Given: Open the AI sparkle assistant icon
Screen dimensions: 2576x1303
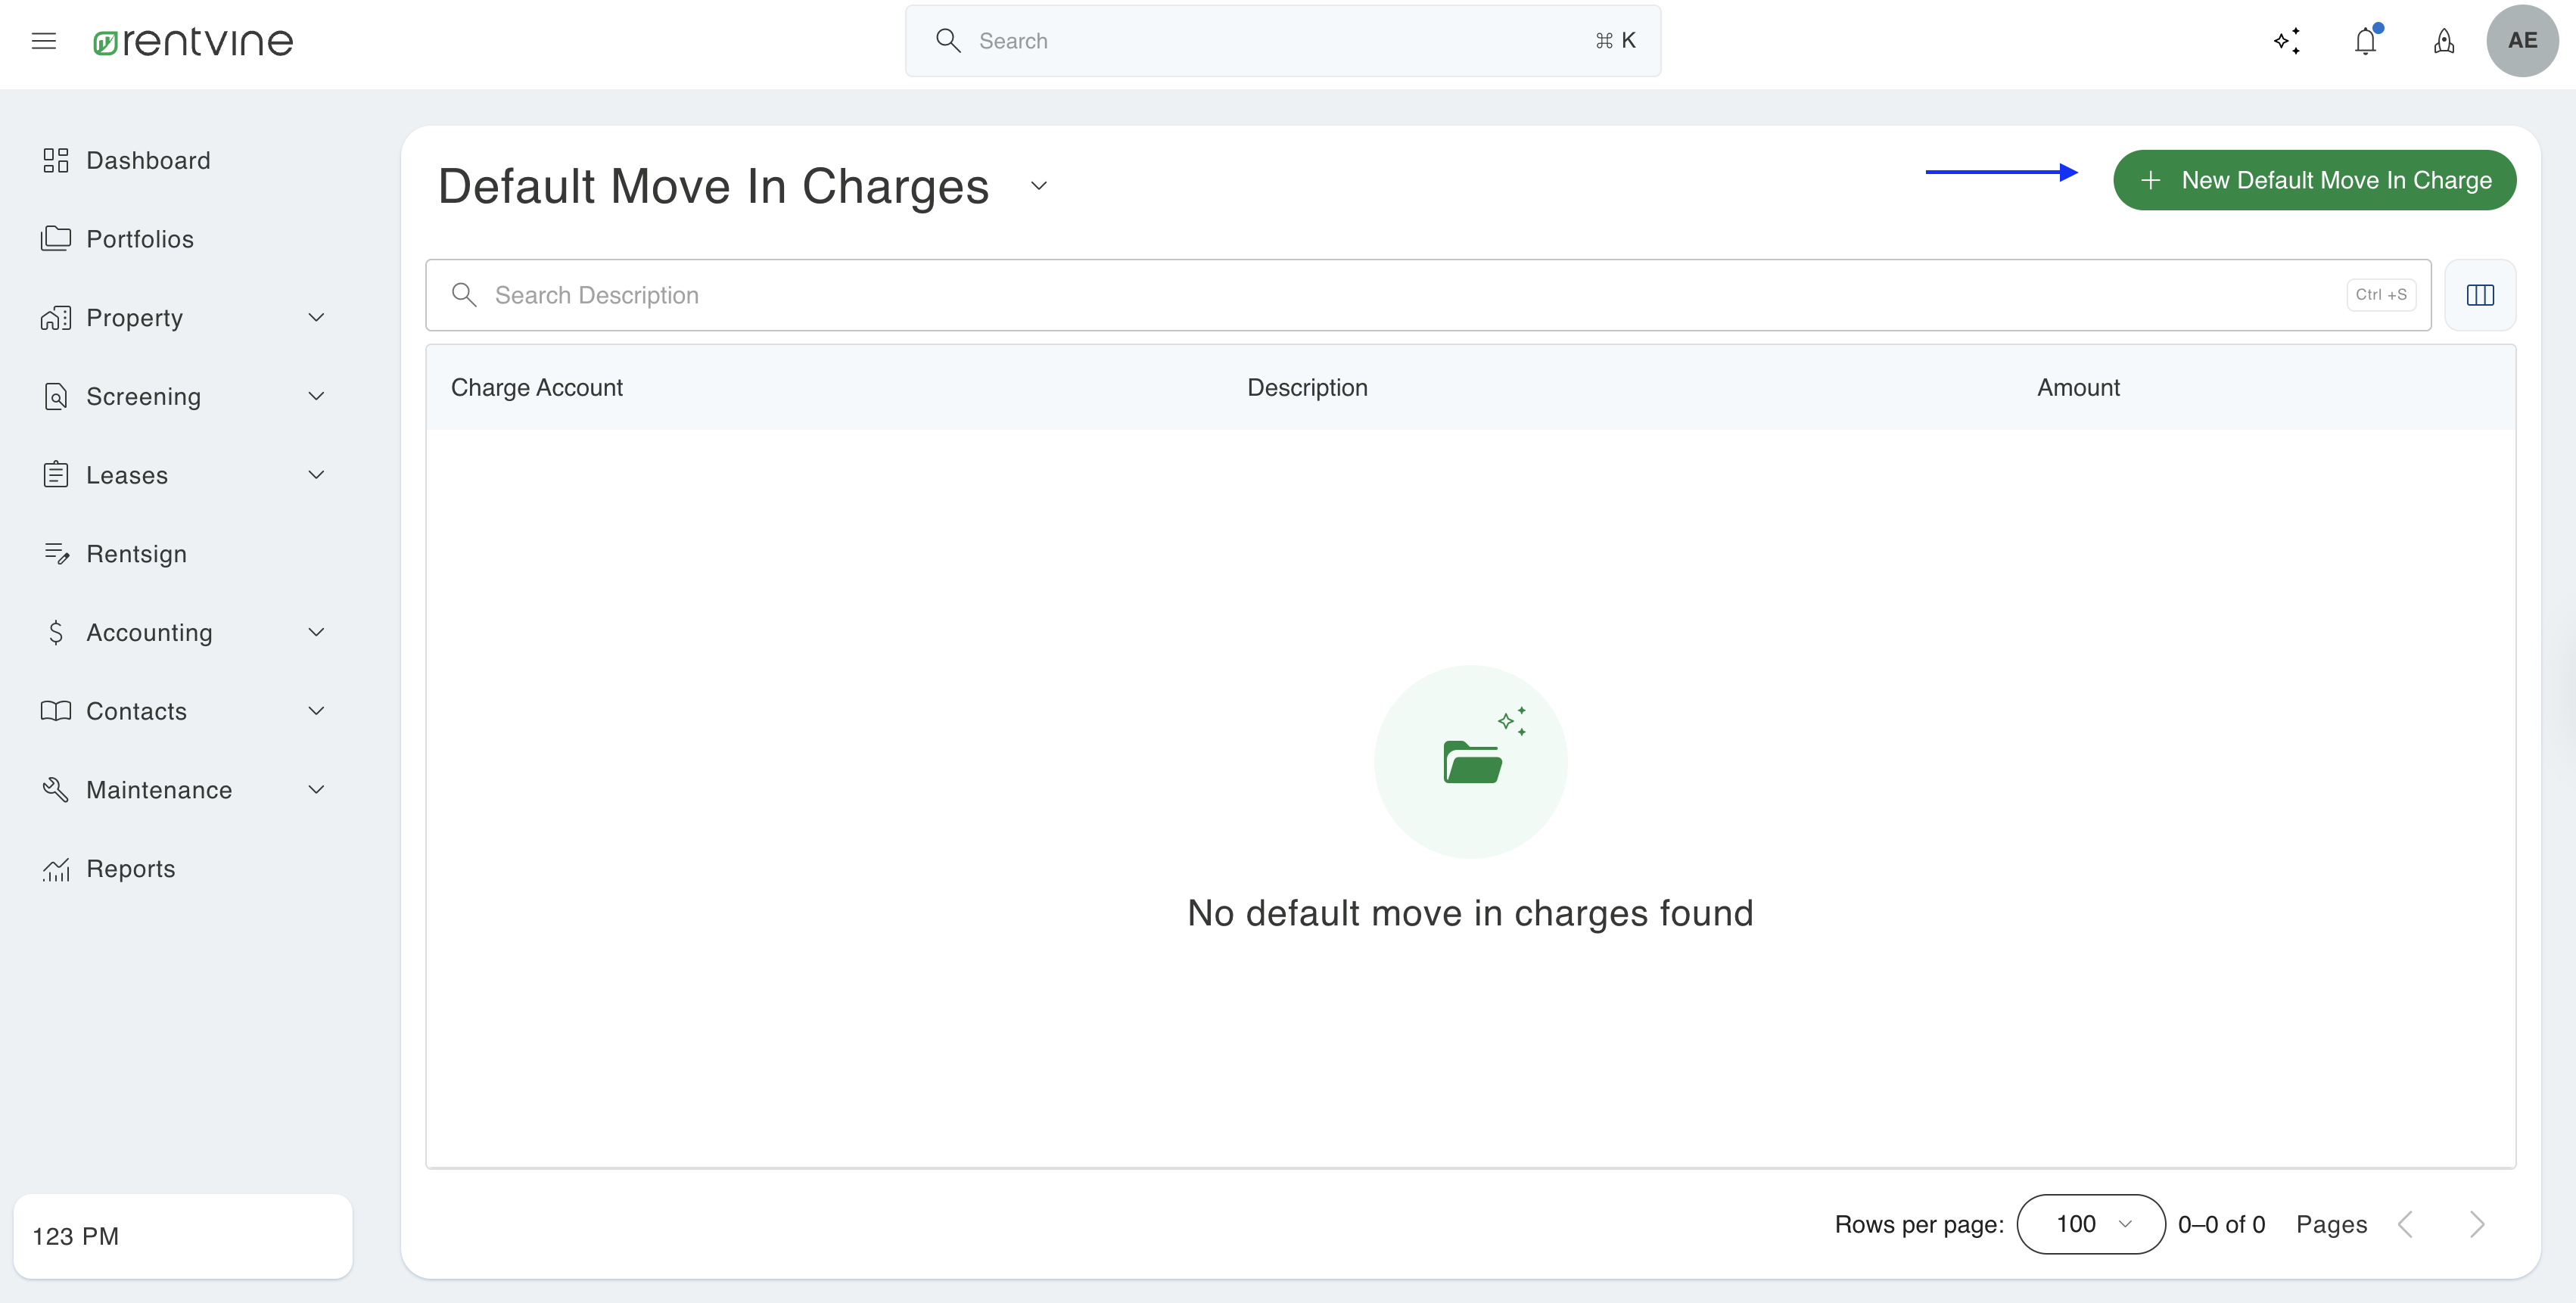Looking at the screenshot, I should (x=2286, y=41).
